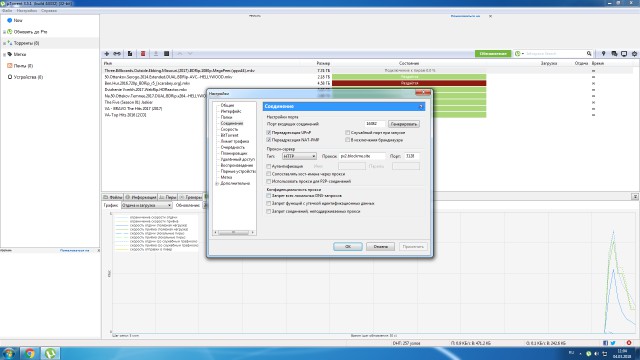Image resolution: width=640 pixels, height=360 pixels.
Task: Click the search magnifier icon in toolbar
Action: [589, 53]
